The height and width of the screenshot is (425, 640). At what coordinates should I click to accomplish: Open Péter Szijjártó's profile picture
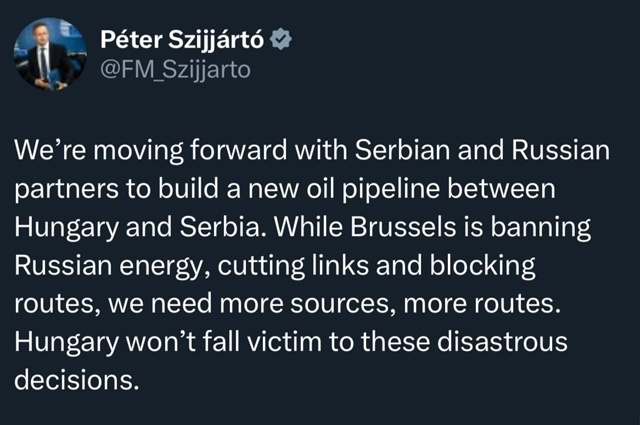[50, 53]
